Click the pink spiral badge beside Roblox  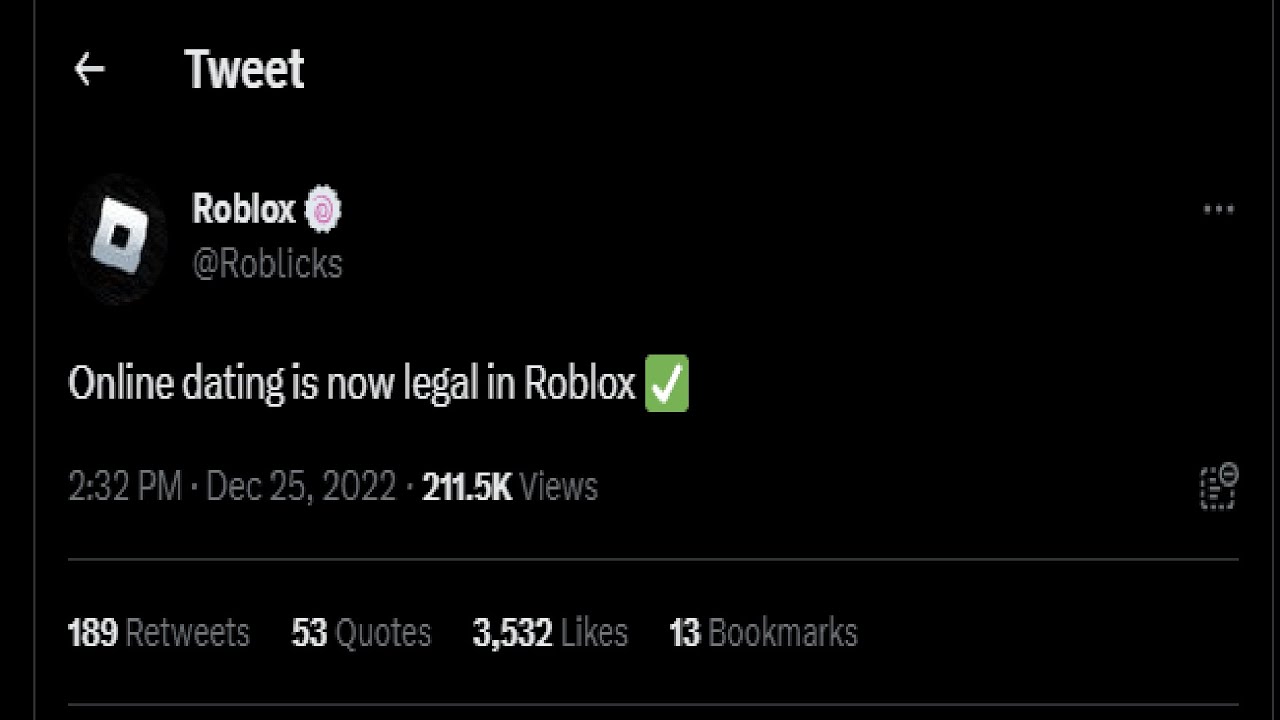pos(323,210)
